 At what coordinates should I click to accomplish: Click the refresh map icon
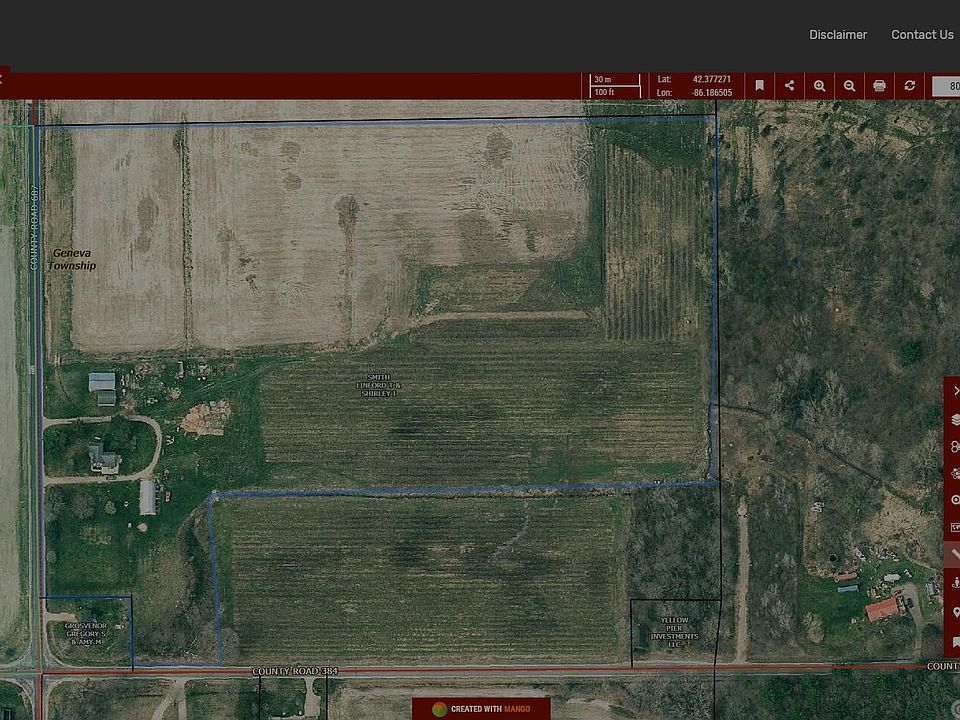tap(910, 86)
